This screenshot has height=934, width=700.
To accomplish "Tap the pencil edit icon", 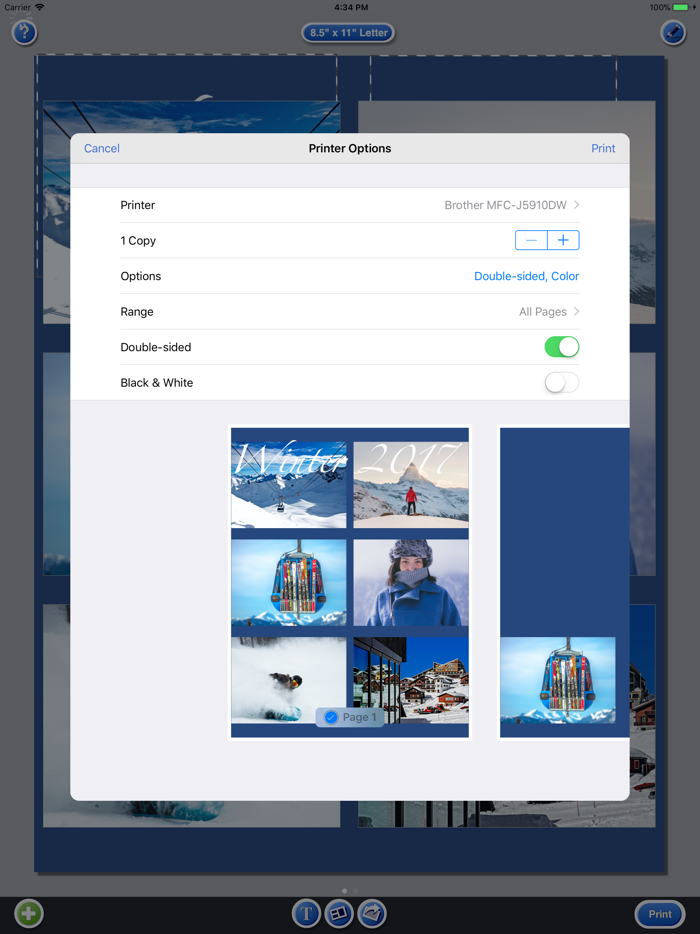I will (x=673, y=32).
